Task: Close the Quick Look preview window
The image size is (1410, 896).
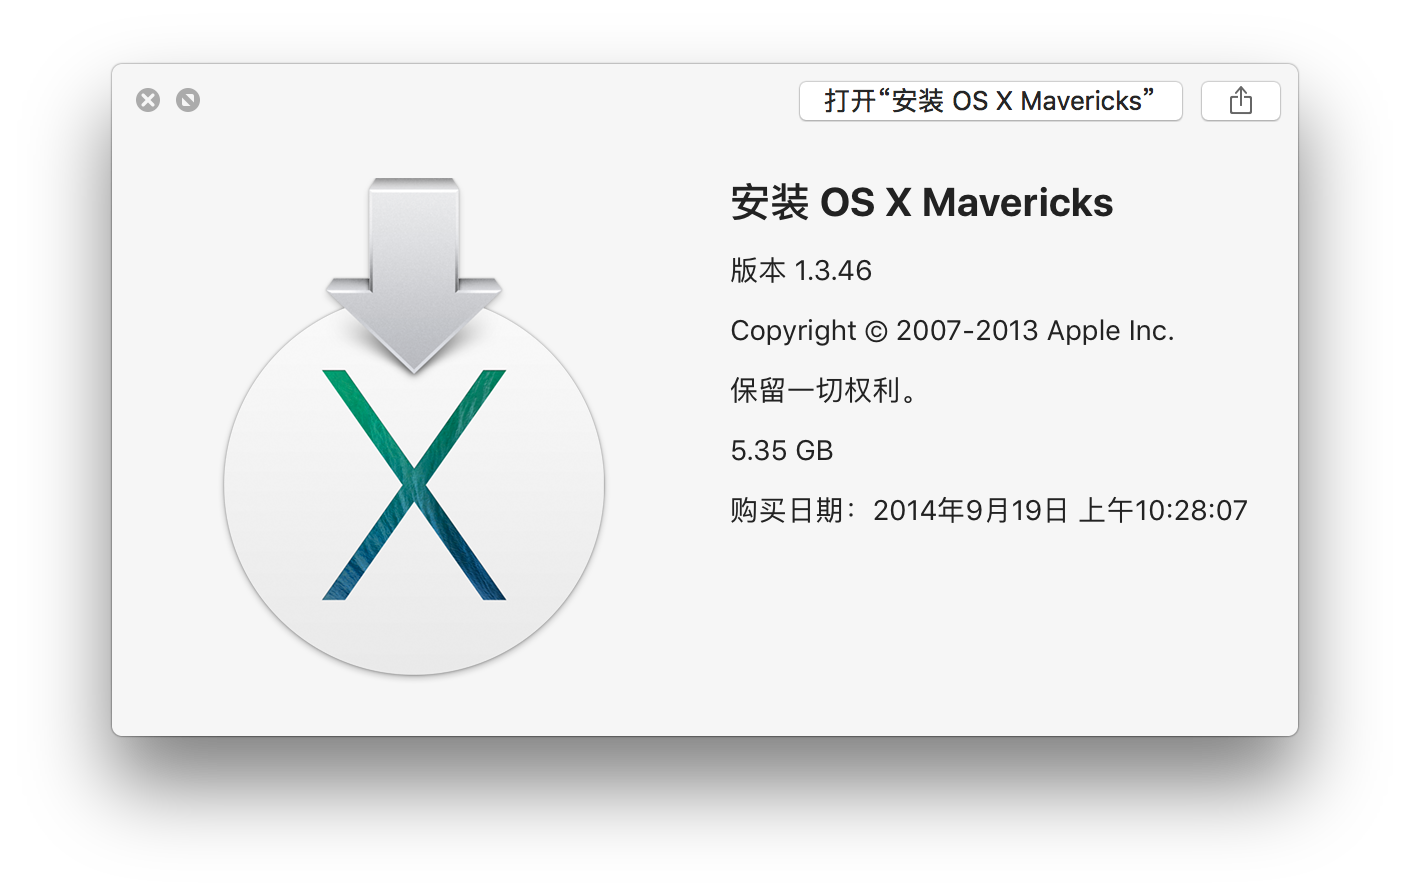Action: click(x=148, y=100)
